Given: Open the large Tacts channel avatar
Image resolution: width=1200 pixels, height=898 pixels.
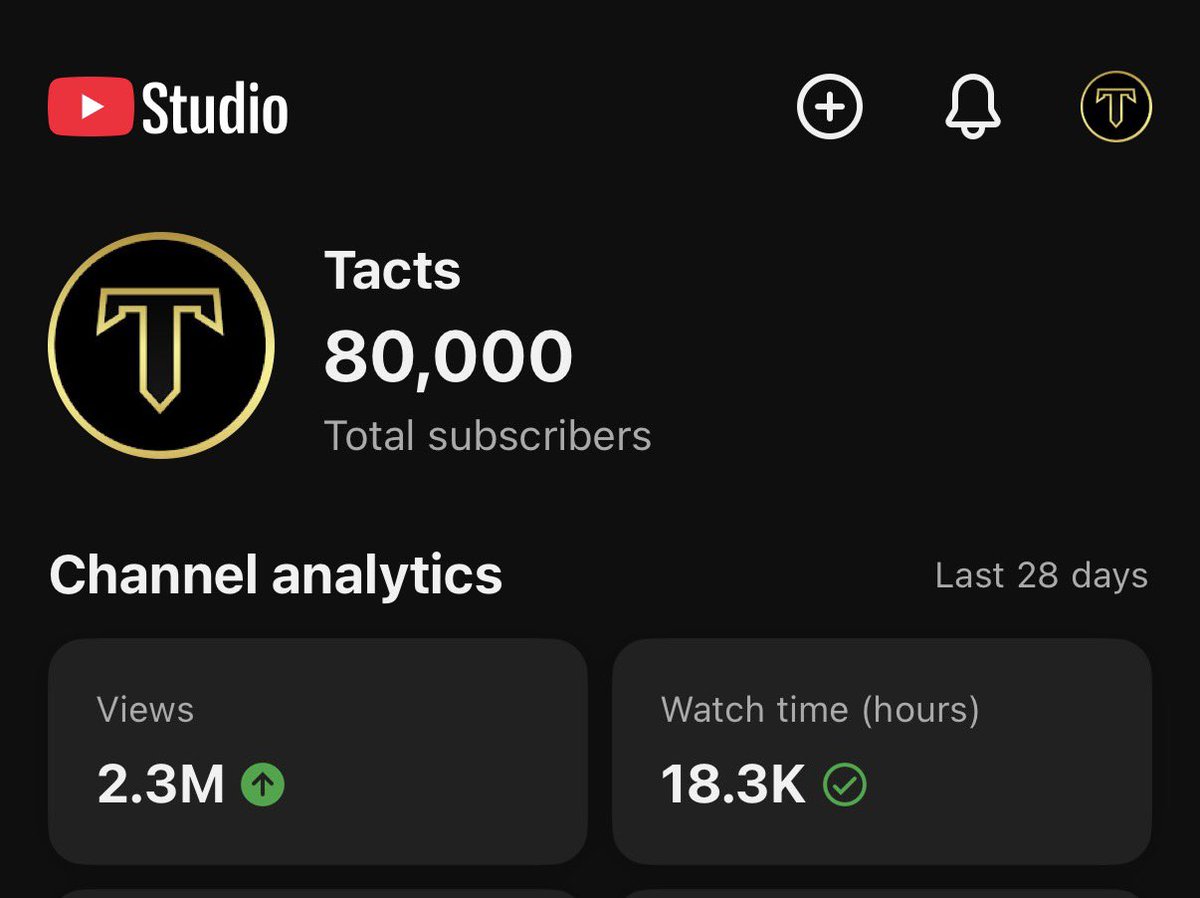Looking at the screenshot, I should tap(161, 345).
